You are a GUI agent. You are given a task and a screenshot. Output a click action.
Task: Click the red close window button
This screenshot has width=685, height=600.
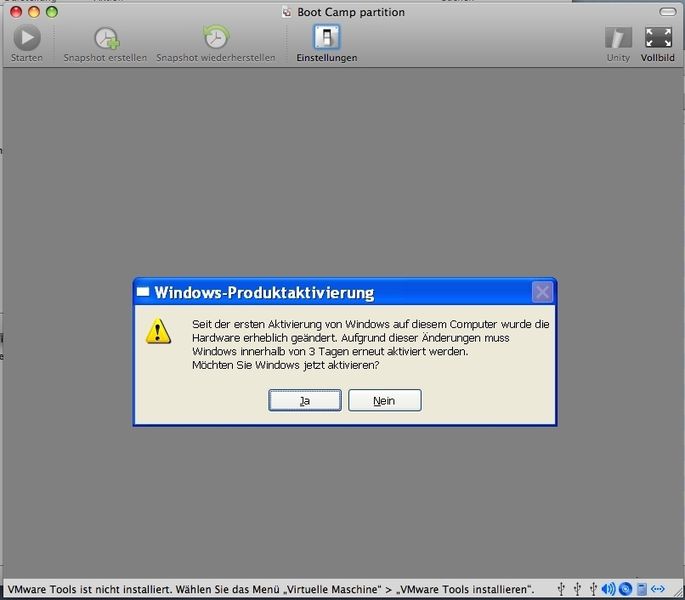[x=16, y=12]
